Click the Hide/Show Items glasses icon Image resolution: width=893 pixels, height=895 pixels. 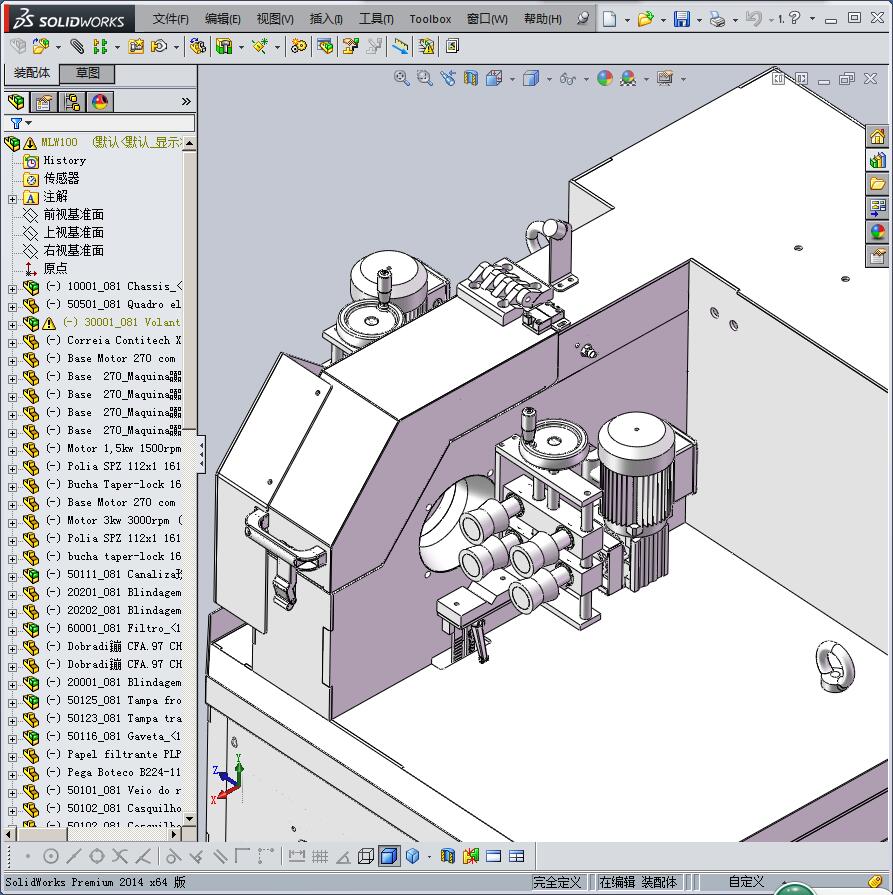(x=567, y=79)
